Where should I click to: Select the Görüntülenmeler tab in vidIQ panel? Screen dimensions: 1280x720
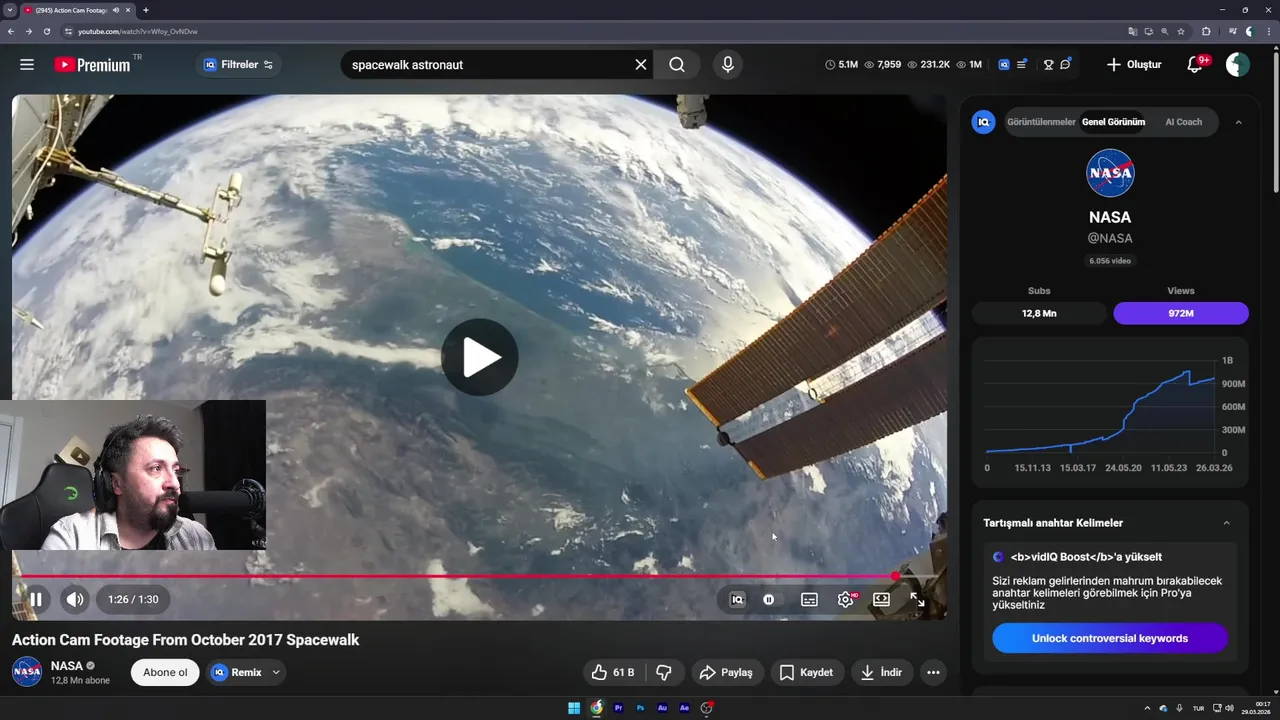click(x=1041, y=122)
